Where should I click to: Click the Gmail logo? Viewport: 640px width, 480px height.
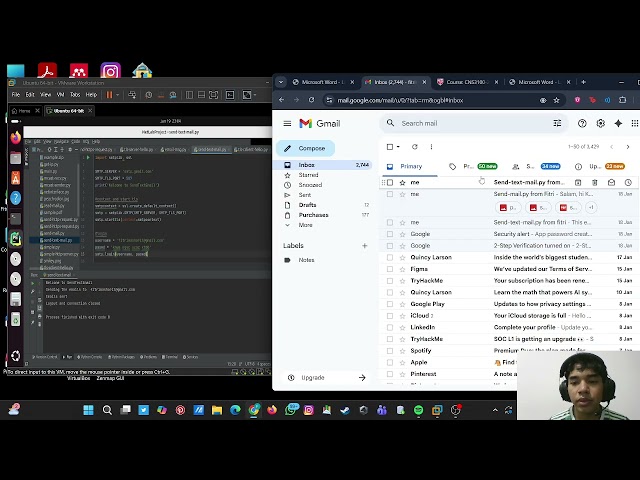[320, 123]
